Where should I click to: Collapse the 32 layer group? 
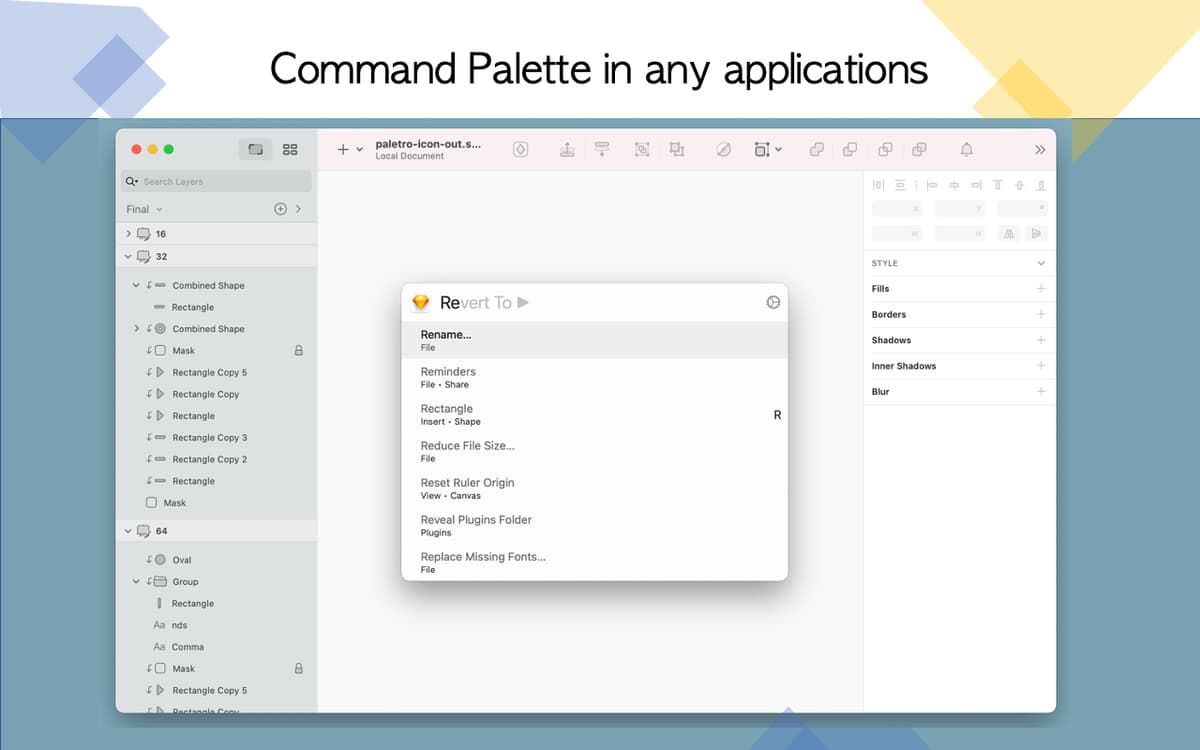tap(128, 256)
